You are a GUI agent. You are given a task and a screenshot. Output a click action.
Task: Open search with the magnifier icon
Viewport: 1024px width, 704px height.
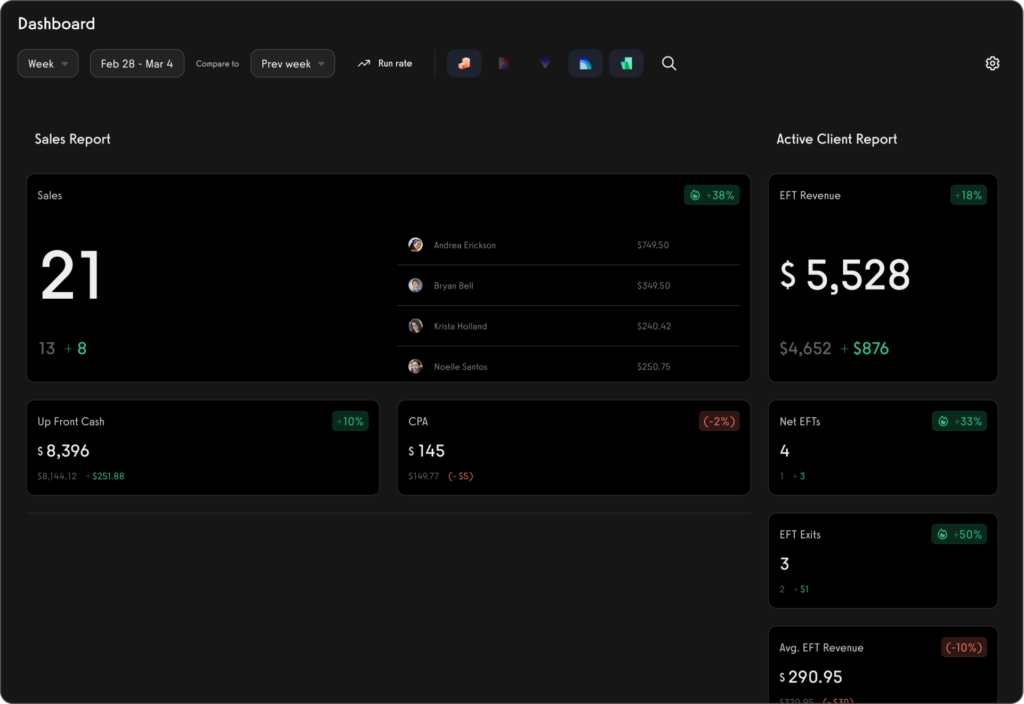(669, 62)
